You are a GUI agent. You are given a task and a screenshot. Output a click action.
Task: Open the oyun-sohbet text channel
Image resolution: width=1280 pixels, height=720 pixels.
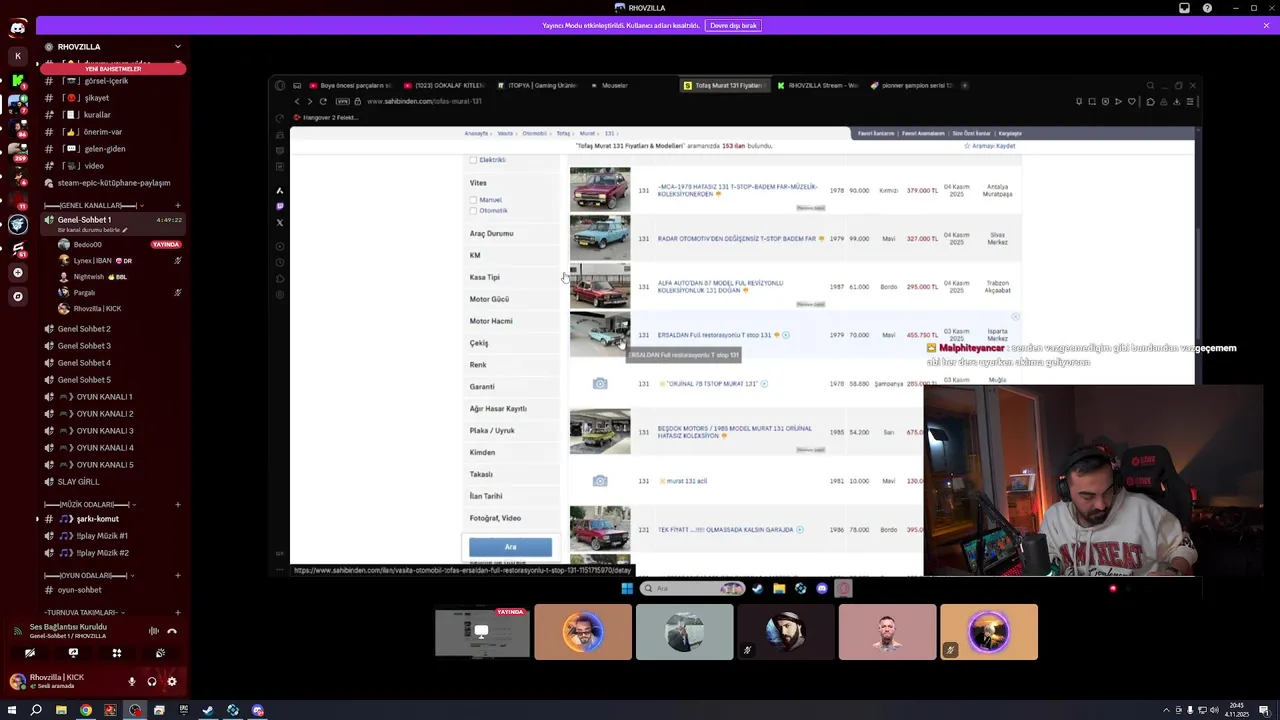pyautogui.click(x=79, y=590)
